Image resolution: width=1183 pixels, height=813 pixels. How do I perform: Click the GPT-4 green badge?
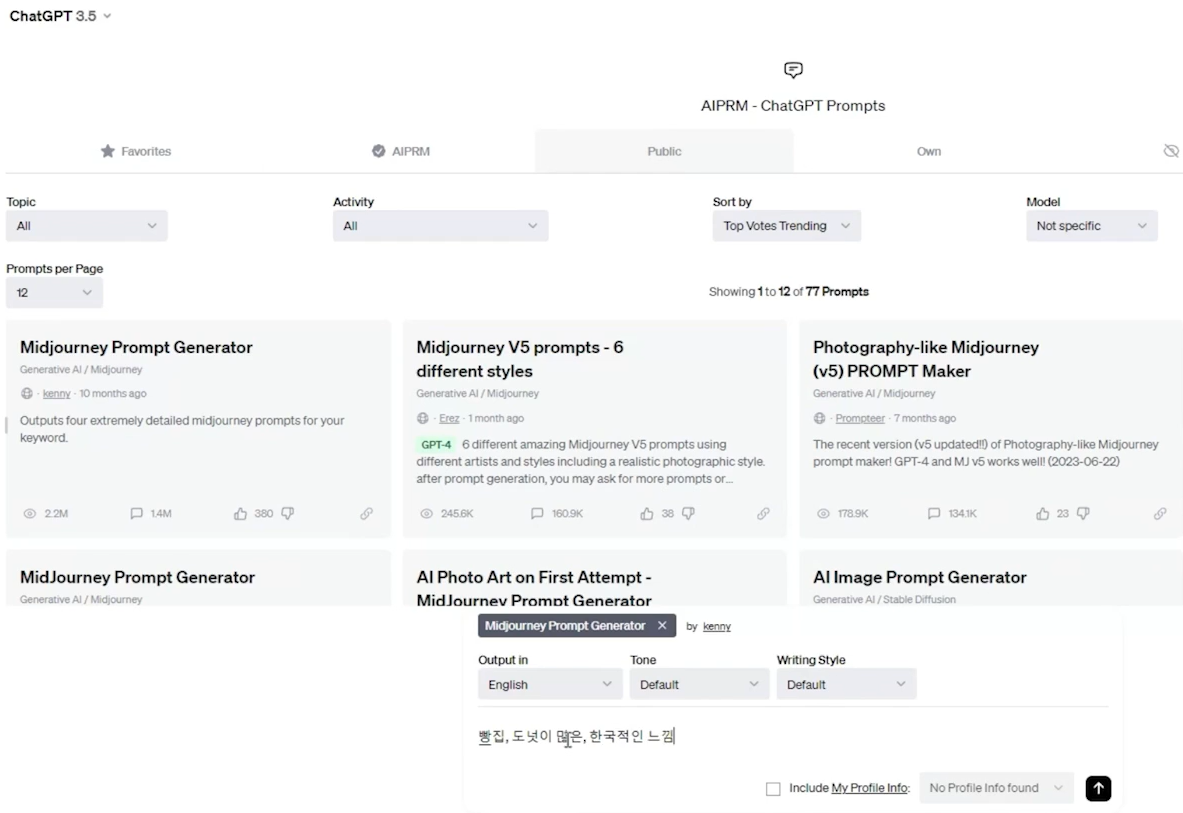point(436,445)
